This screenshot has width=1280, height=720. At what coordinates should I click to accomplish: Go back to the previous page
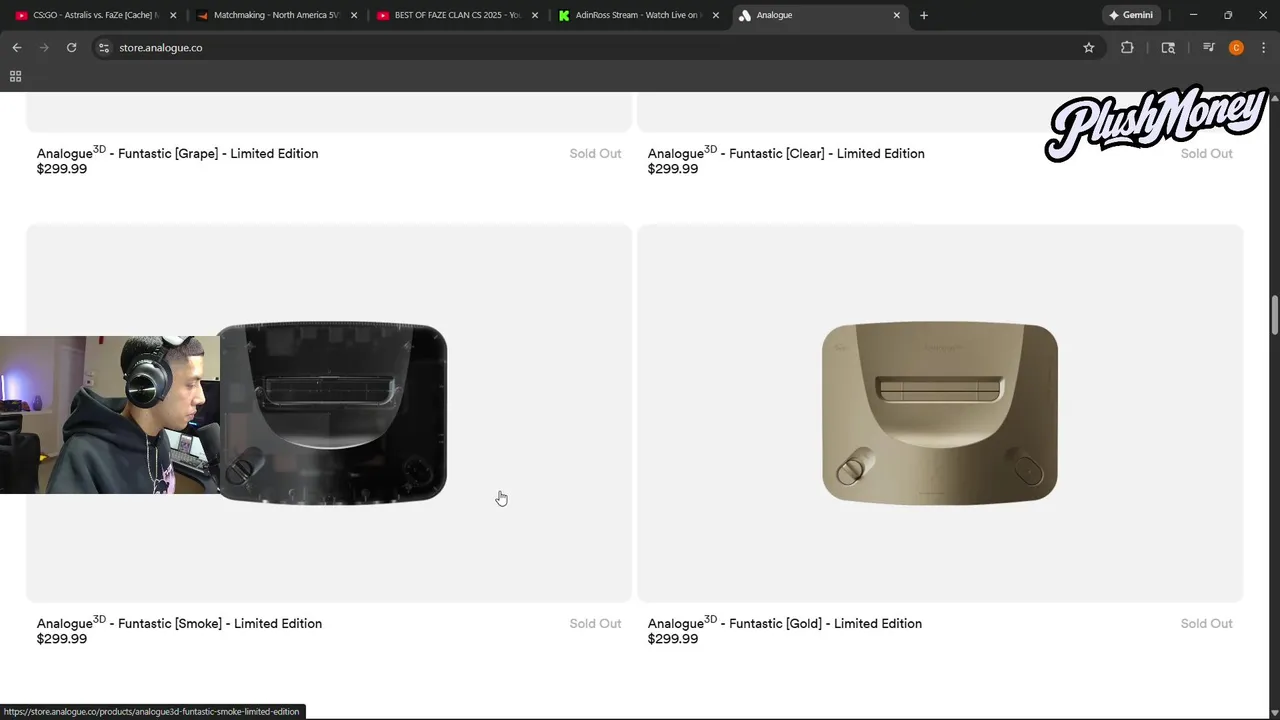coord(17,47)
